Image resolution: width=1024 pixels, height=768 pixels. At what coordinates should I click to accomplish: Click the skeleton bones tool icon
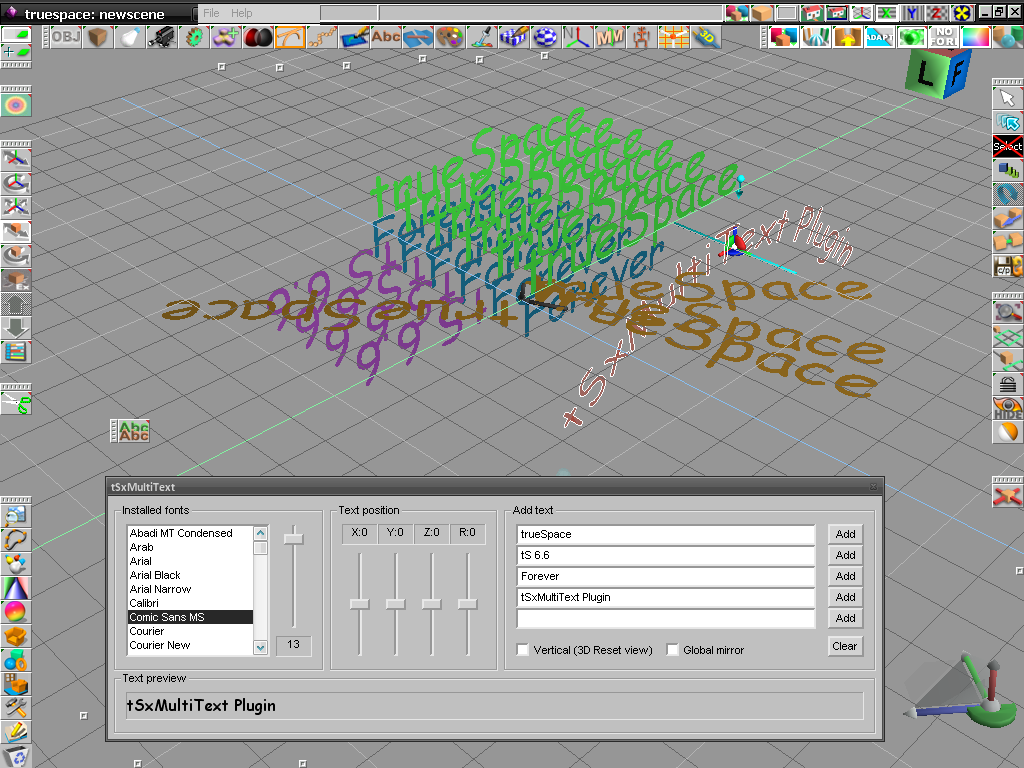641,37
